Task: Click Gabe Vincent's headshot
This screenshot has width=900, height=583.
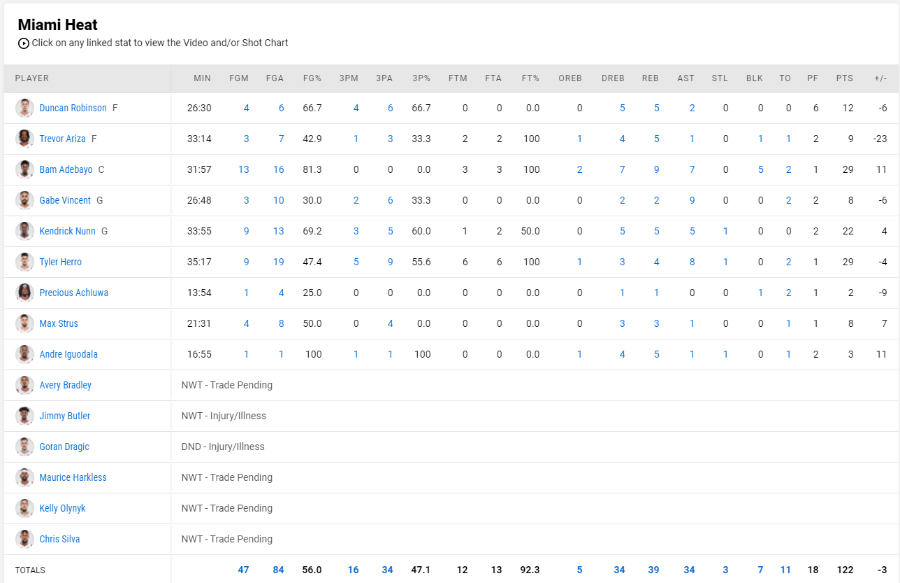Action: coord(24,200)
